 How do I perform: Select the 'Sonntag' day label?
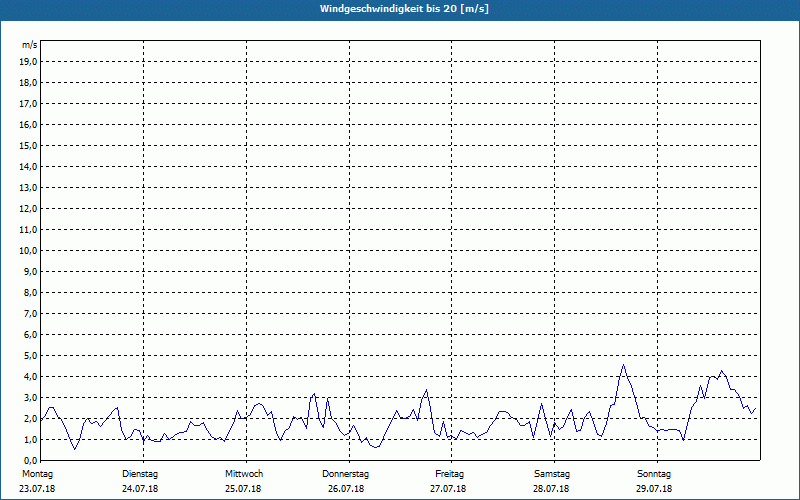point(654,474)
